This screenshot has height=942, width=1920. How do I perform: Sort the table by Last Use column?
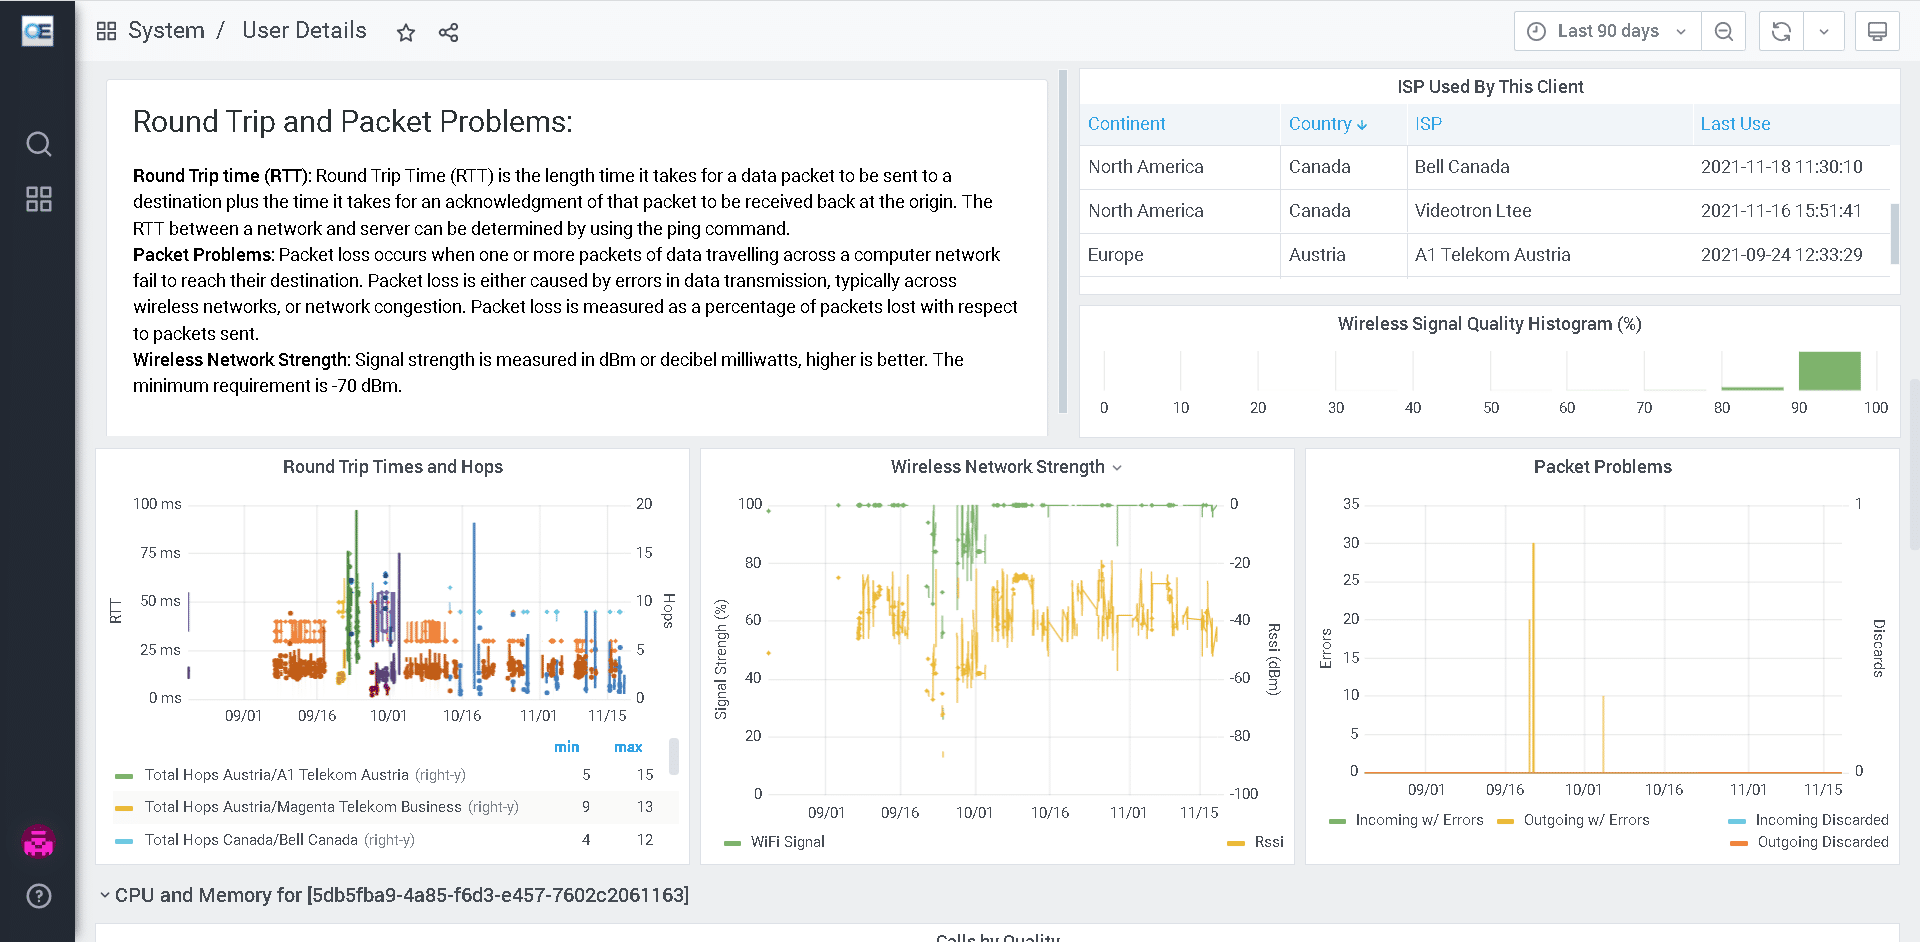1735,124
